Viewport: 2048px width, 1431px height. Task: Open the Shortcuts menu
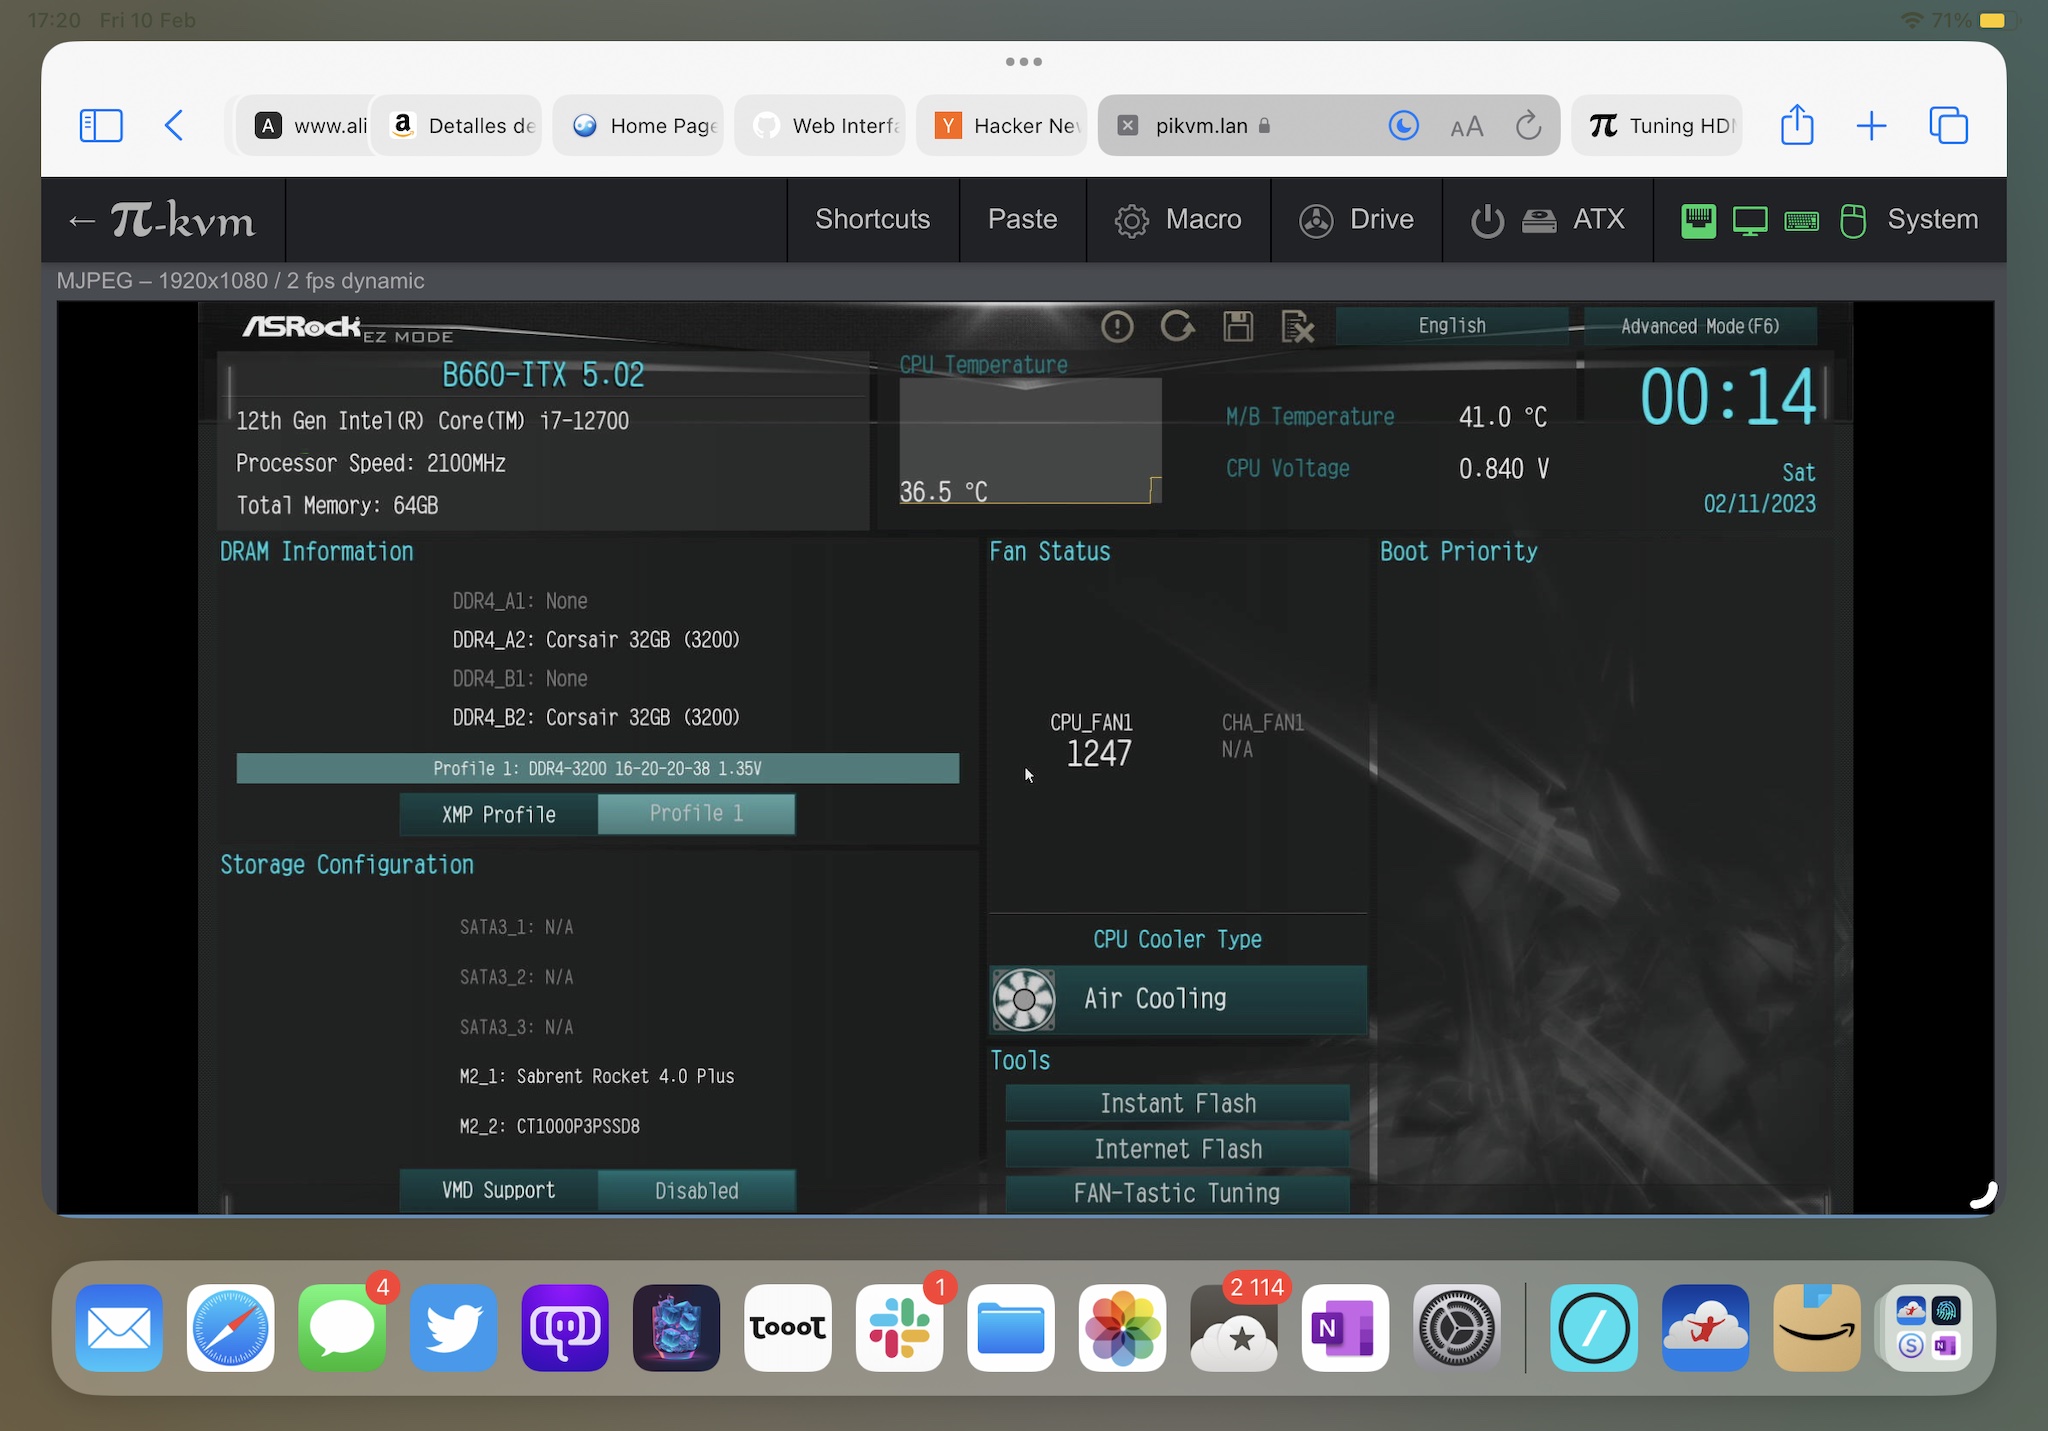[872, 220]
